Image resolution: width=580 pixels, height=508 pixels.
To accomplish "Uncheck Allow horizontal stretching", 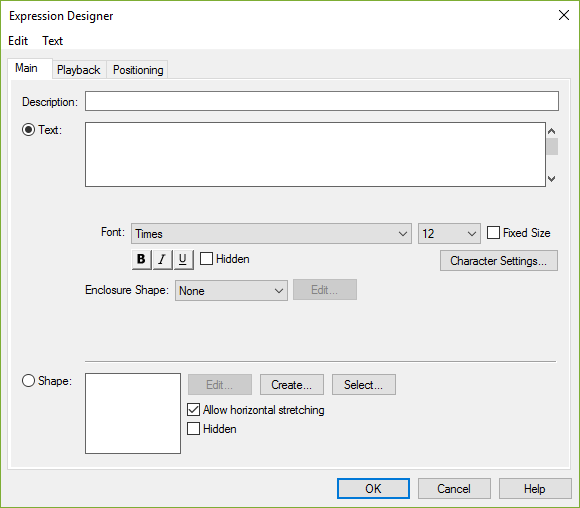I will pos(193,410).
